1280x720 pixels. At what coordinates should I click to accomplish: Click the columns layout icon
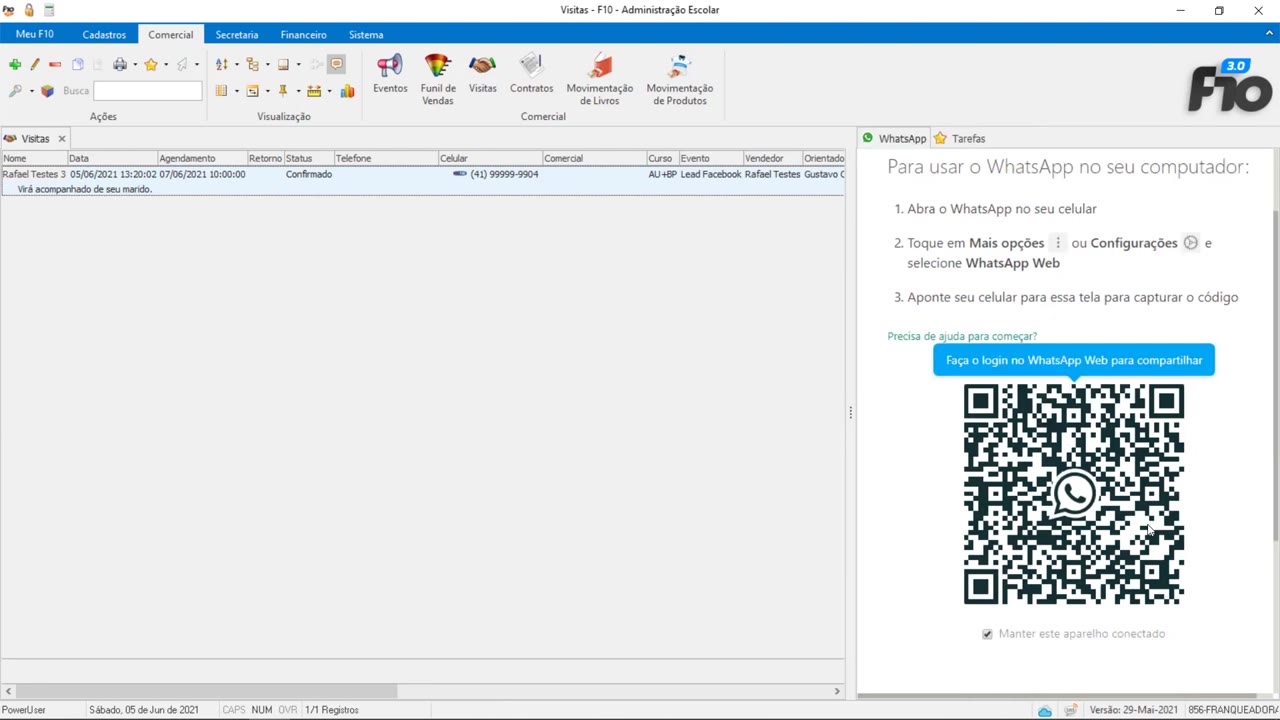pos(221,91)
